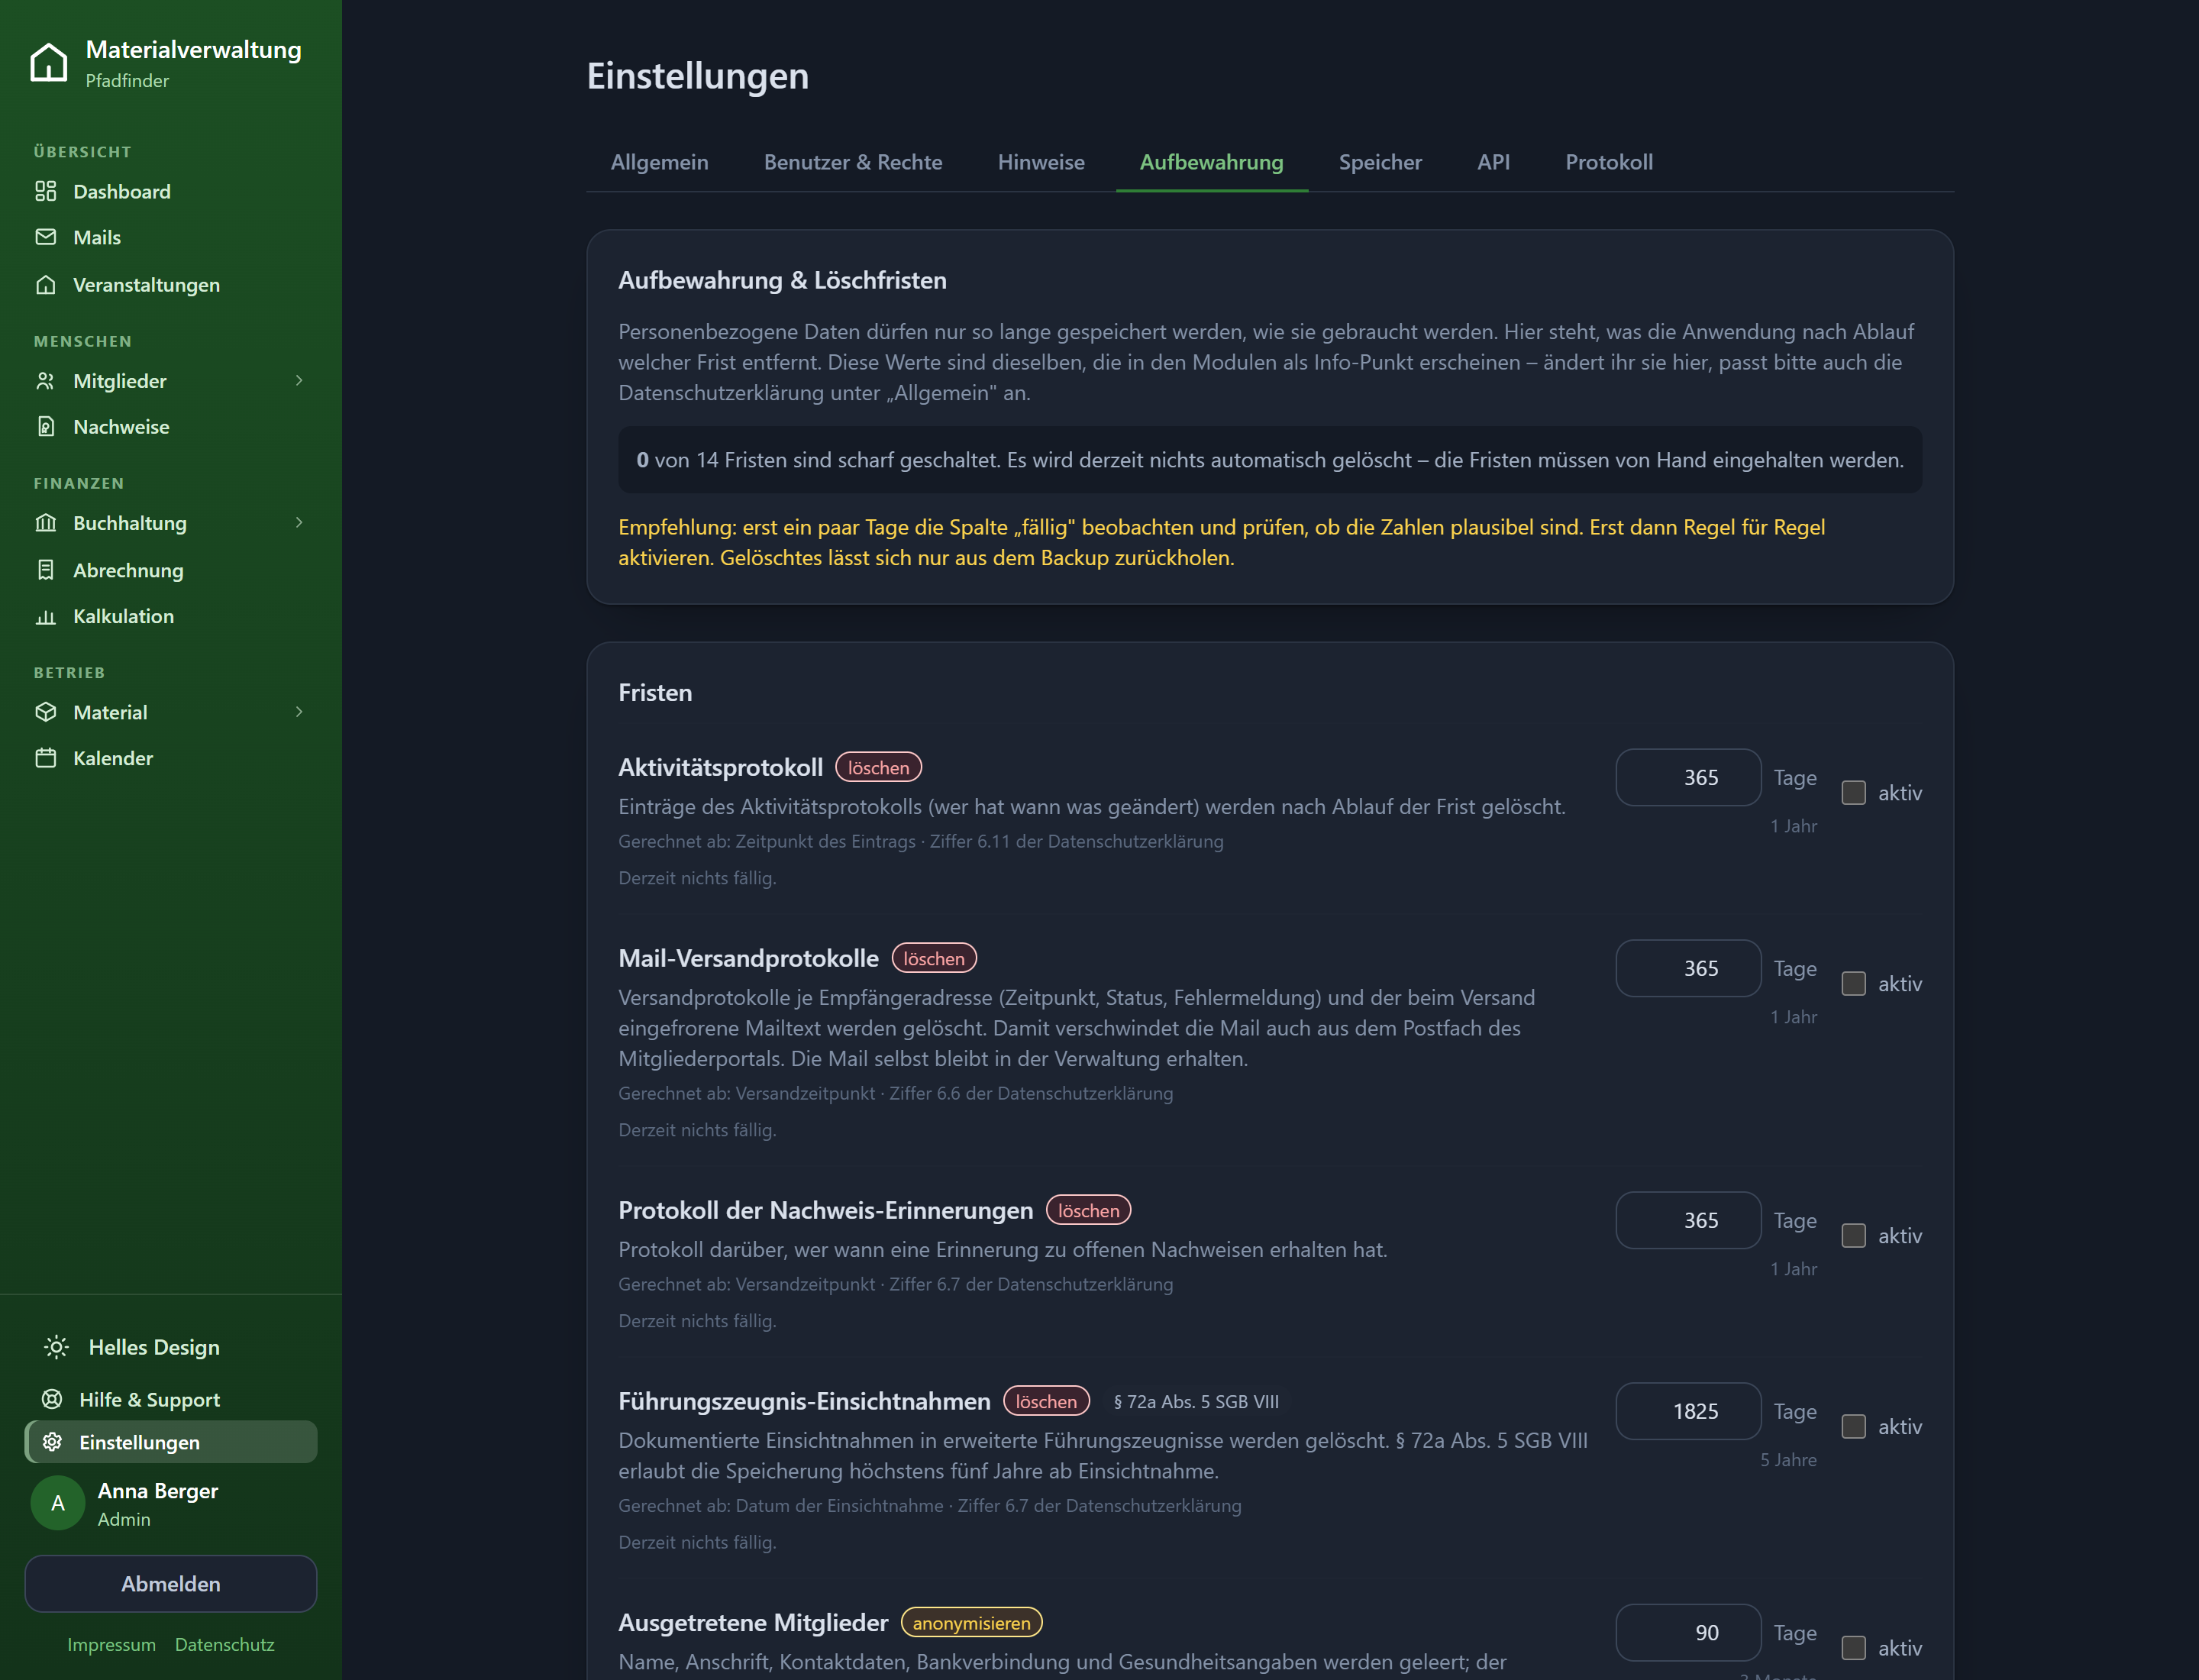Activate Führungszeugnis-Einsichtnahmen aktiv checkbox
2199x1680 pixels.
[1854, 1427]
